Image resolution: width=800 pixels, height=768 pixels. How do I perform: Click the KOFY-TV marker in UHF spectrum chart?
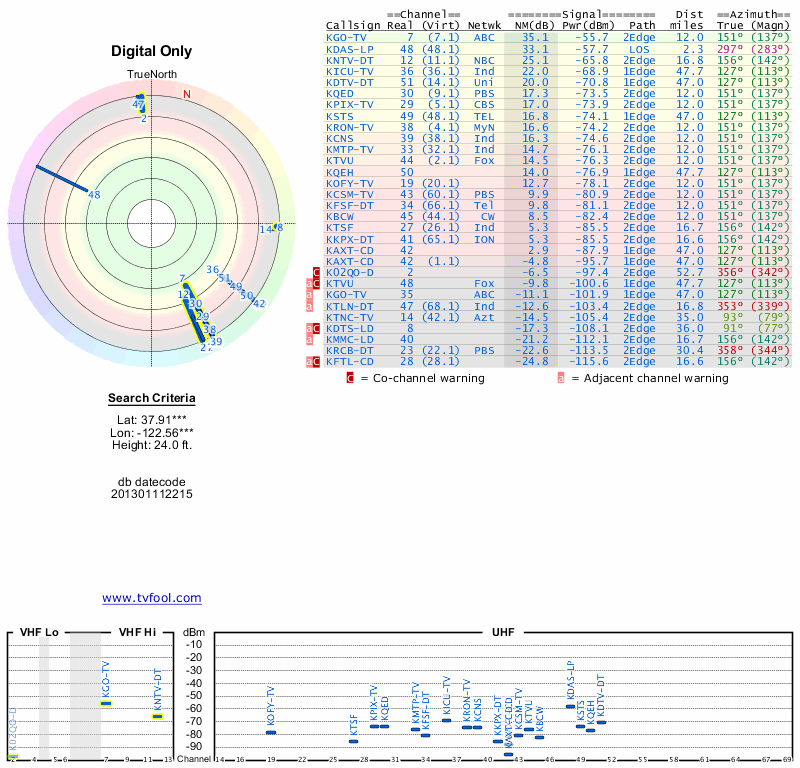tap(271, 732)
